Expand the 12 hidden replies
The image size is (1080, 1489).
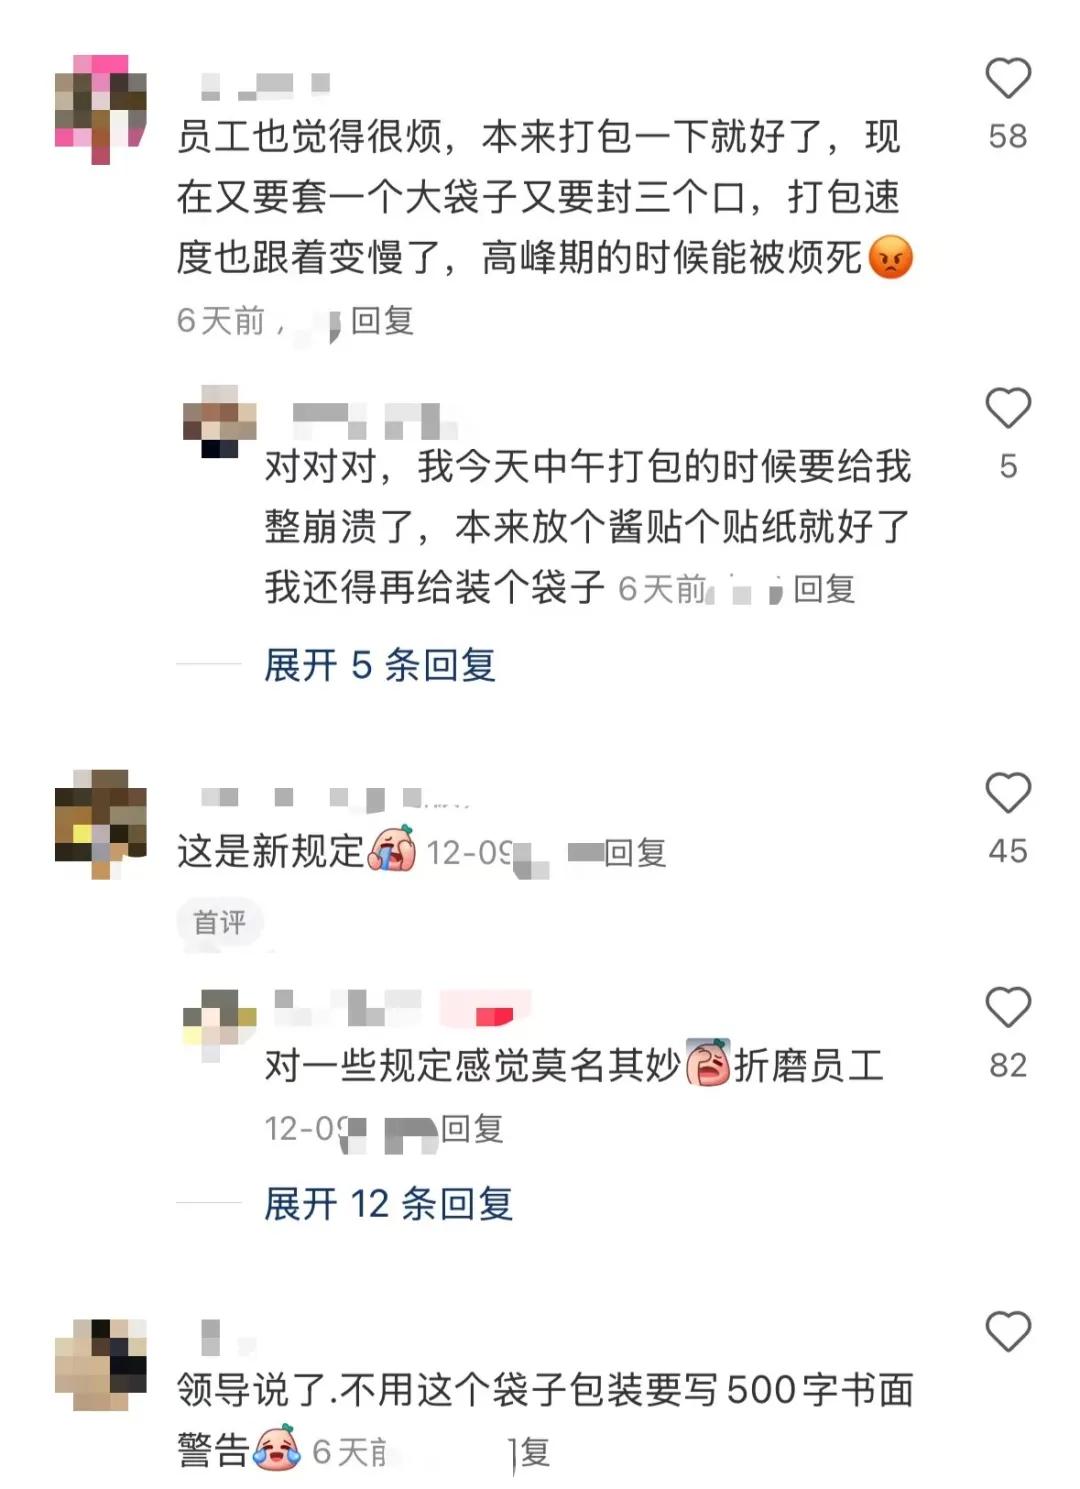(x=389, y=1204)
